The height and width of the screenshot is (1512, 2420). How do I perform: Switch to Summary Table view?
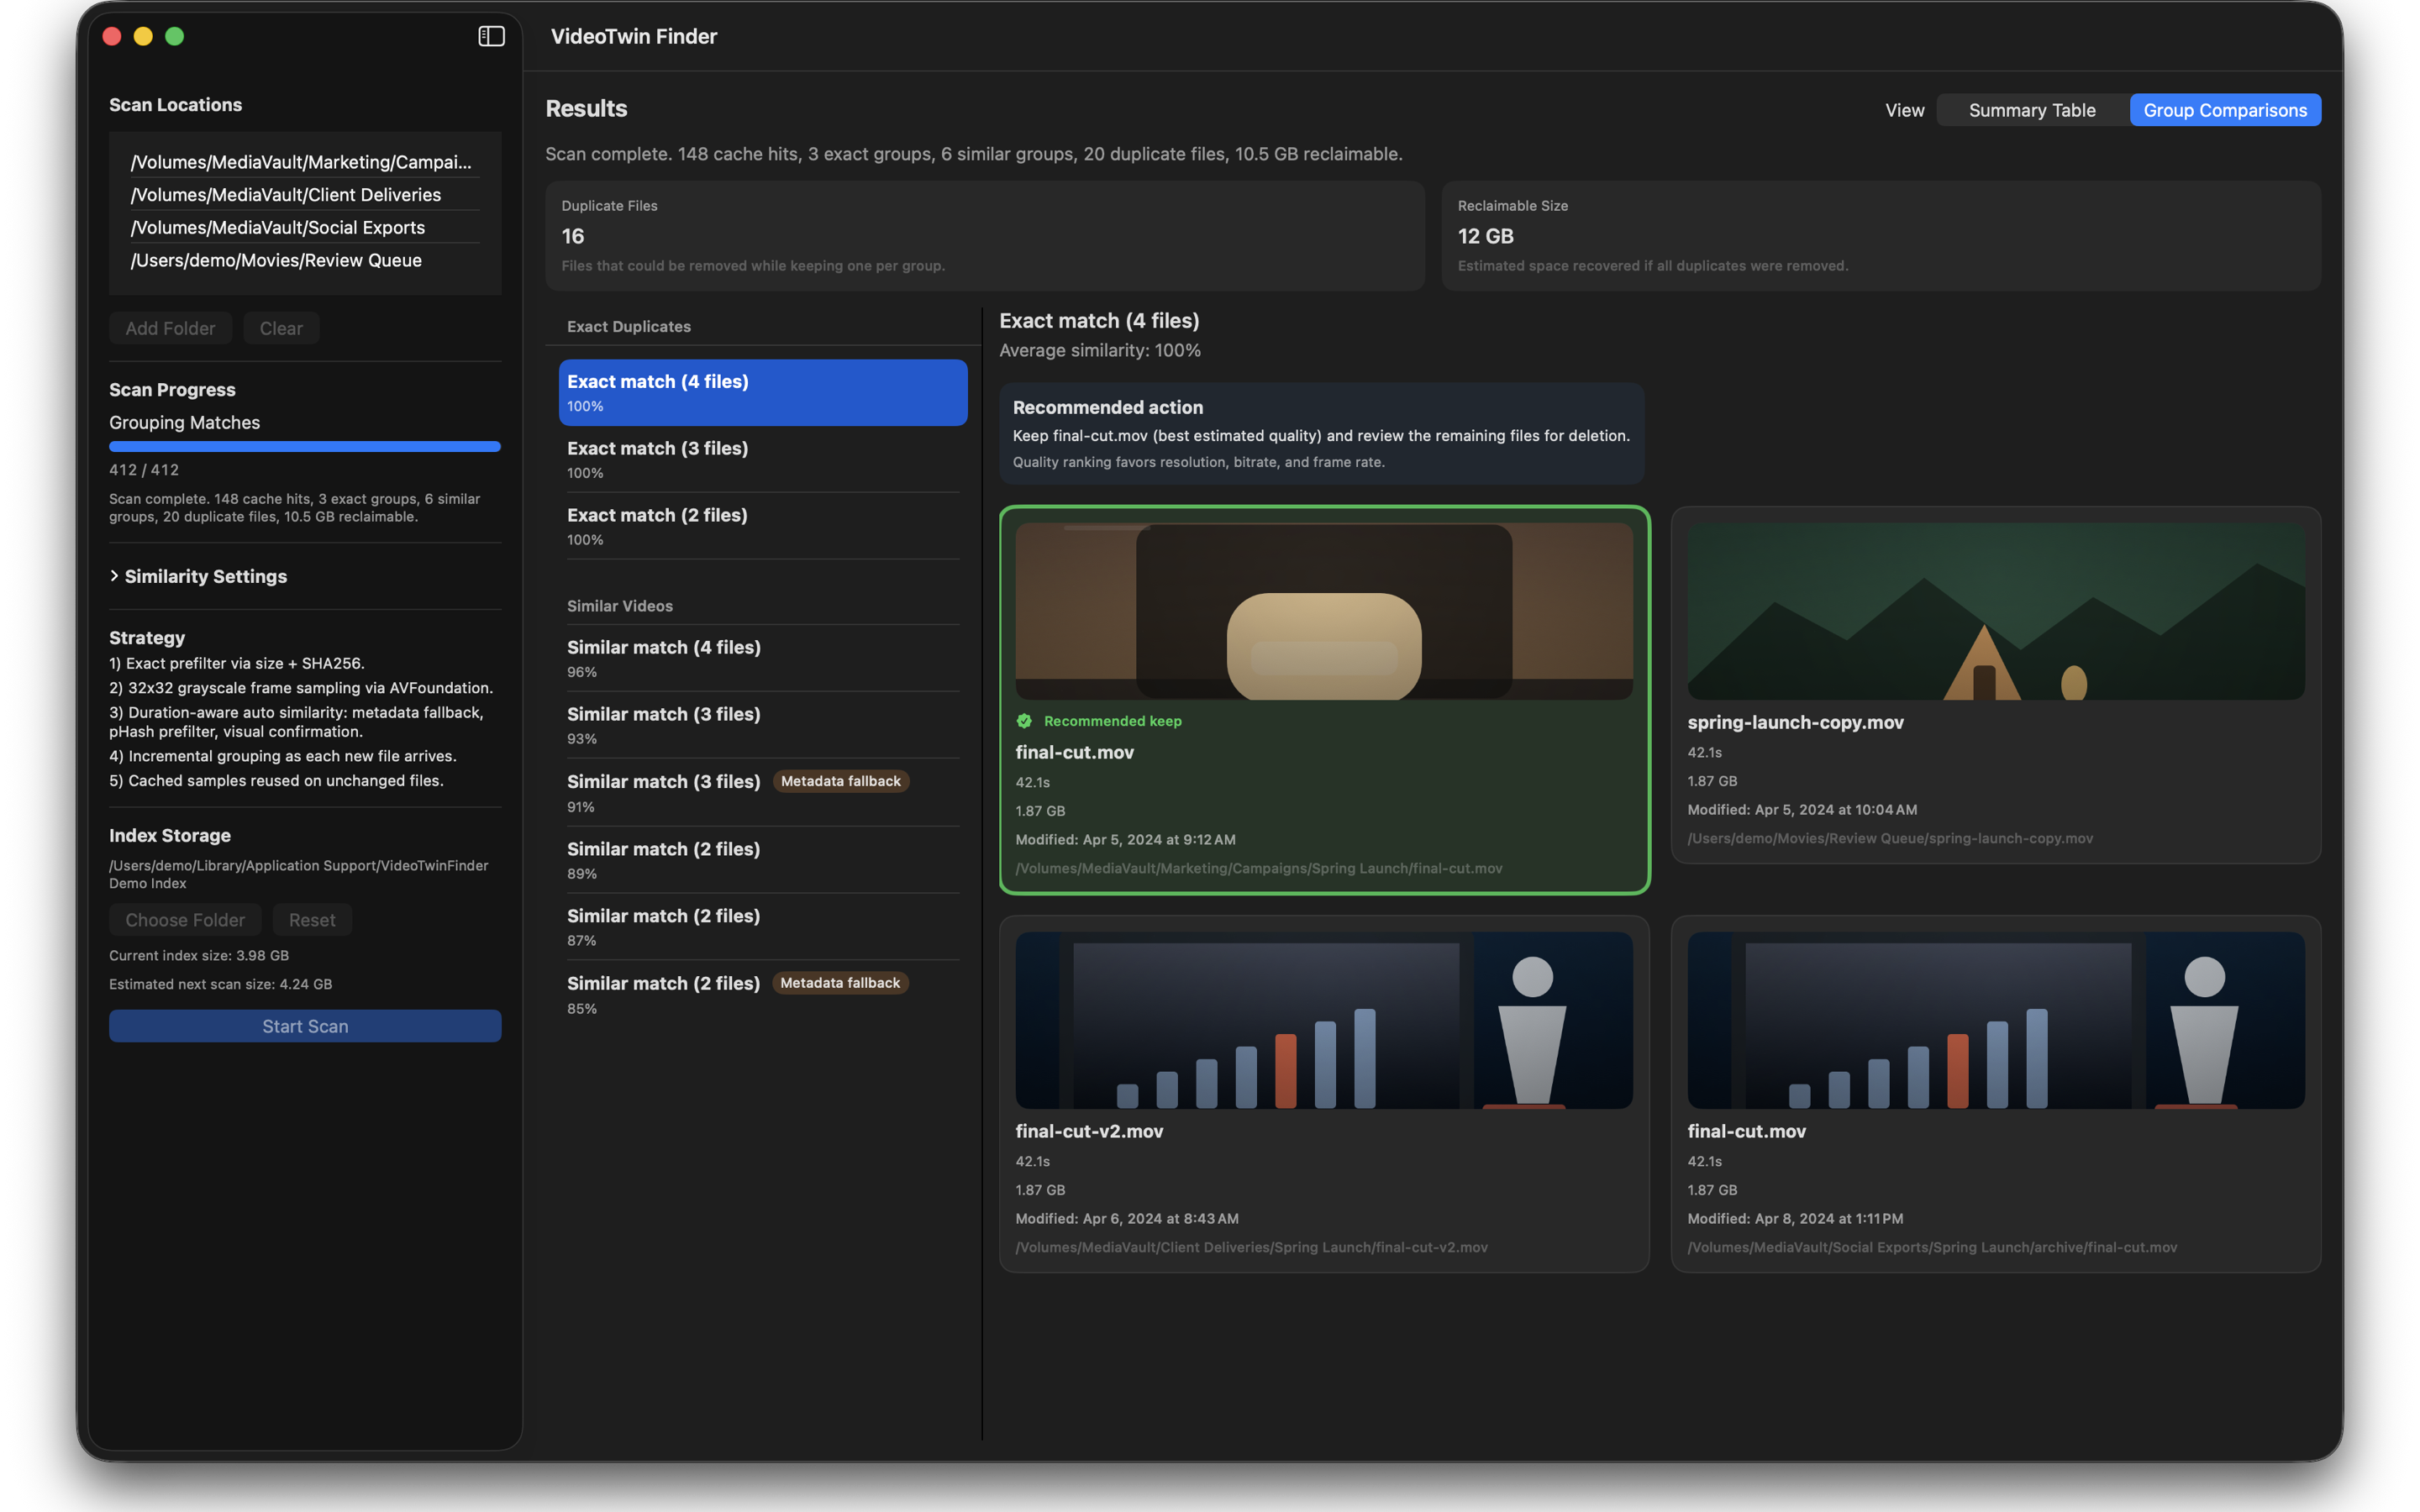(2031, 110)
